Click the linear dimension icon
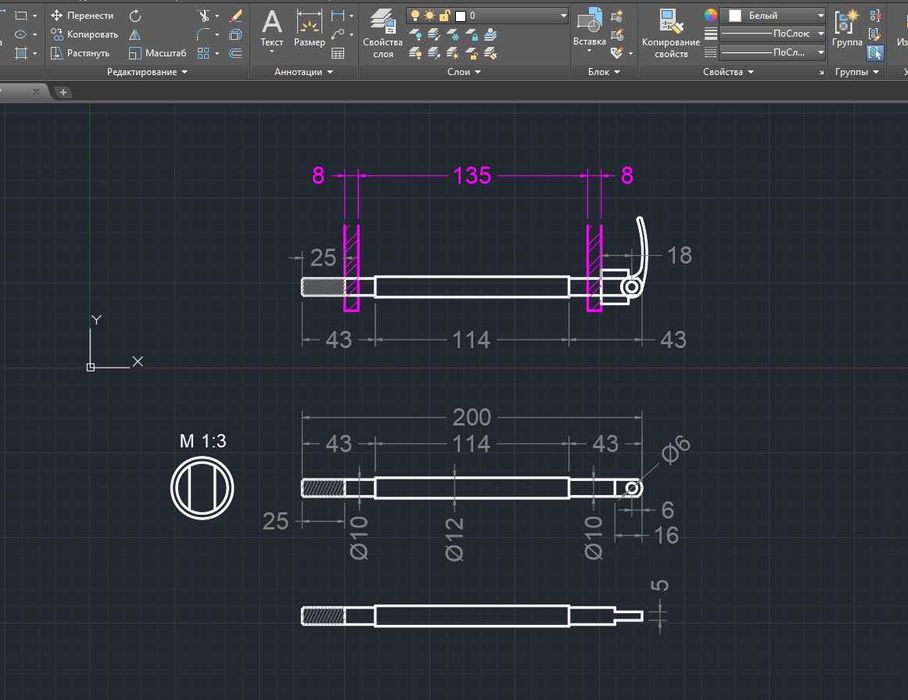The width and height of the screenshot is (908, 700). pyautogui.click(x=338, y=16)
